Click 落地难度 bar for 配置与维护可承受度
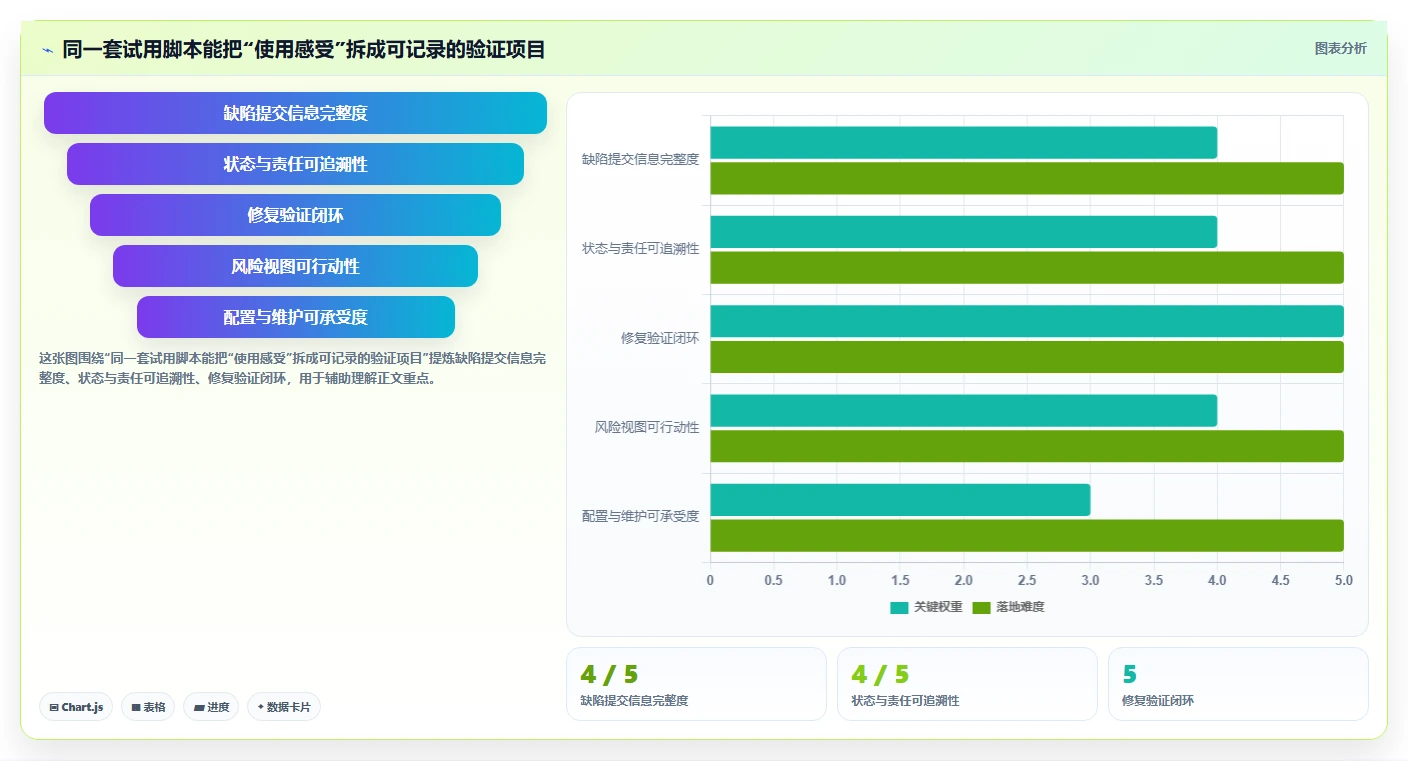This screenshot has width=1408, height=761. coord(1027,536)
